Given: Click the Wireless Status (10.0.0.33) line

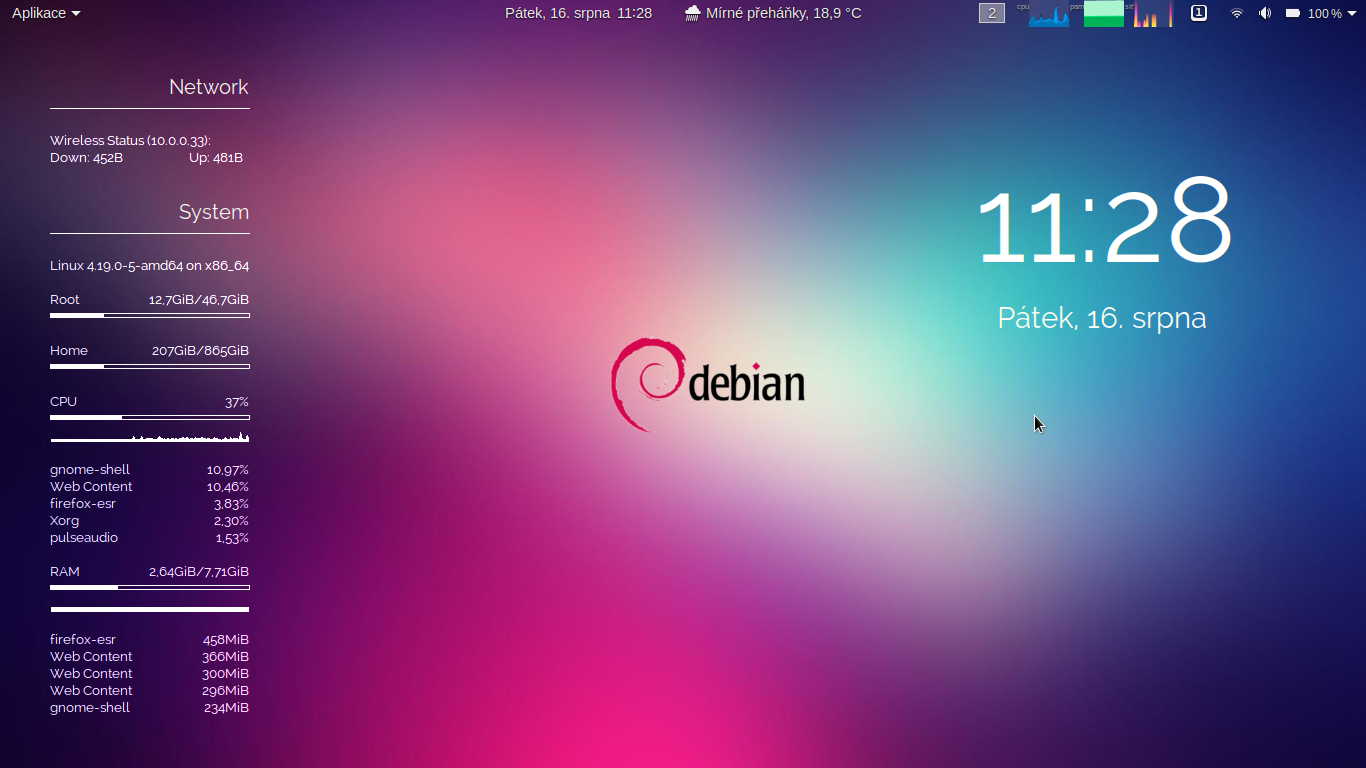Looking at the screenshot, I should pos(130,141).
